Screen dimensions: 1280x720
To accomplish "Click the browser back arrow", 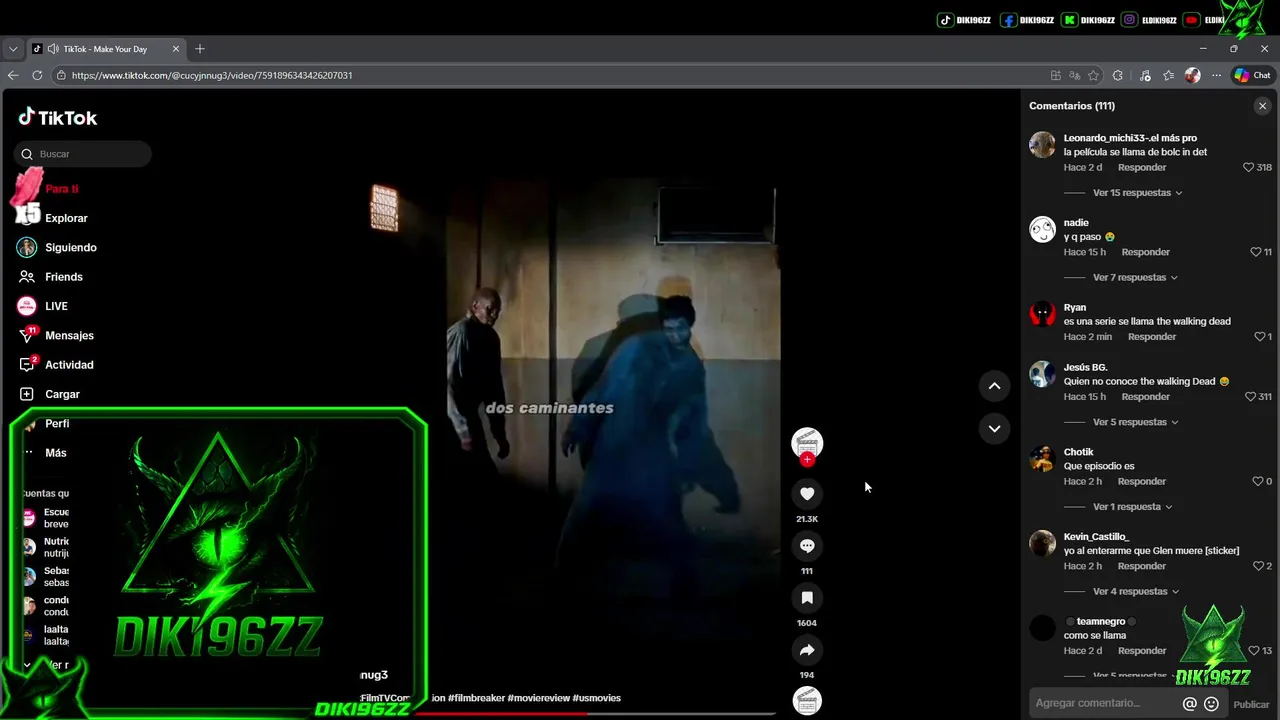I will (x=13, y=75).
